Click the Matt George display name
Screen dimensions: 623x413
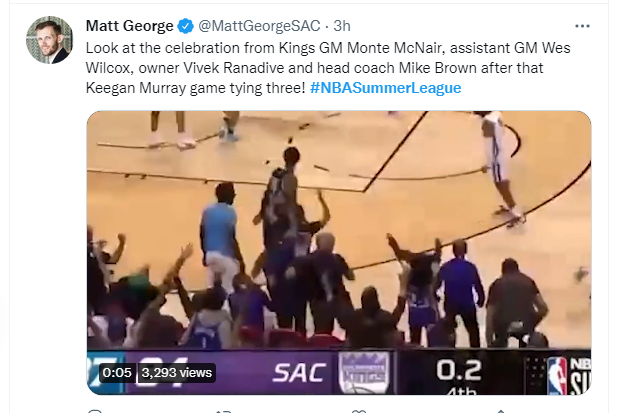[x=129, y=25]
